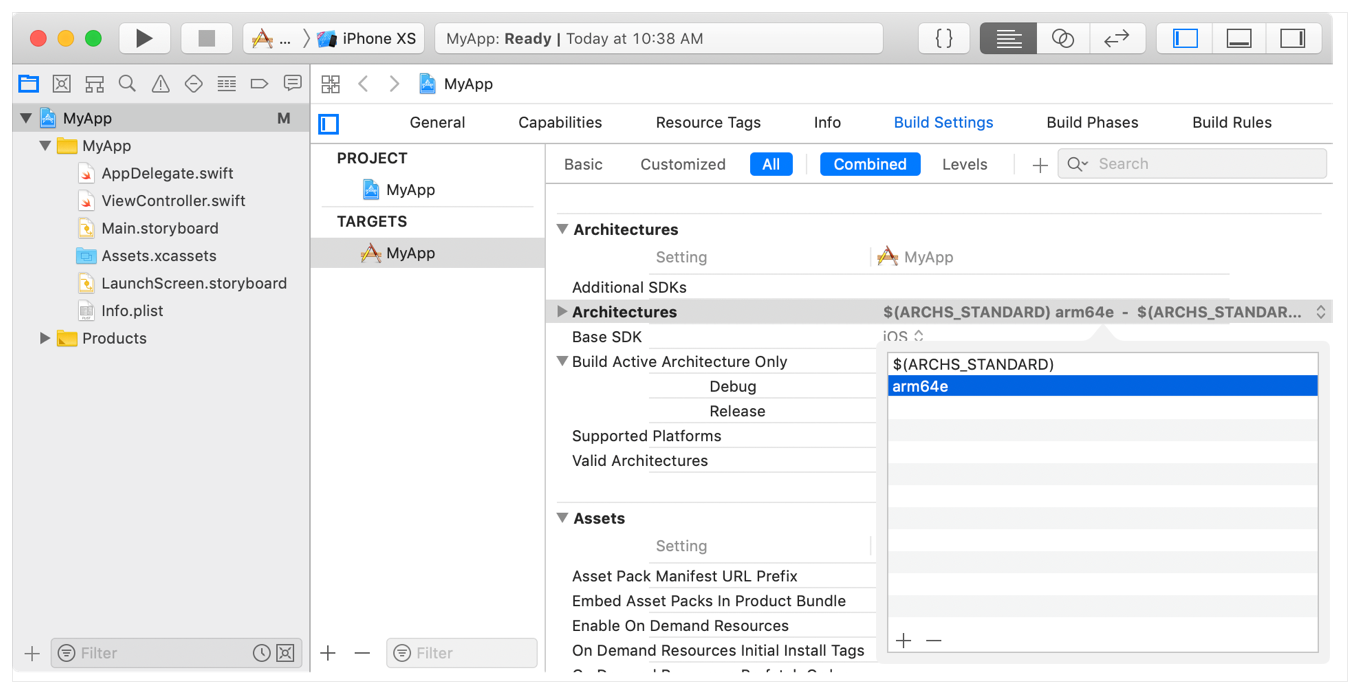Open the Find navigator magnifier icon
1360x694 pixels.
127,84
